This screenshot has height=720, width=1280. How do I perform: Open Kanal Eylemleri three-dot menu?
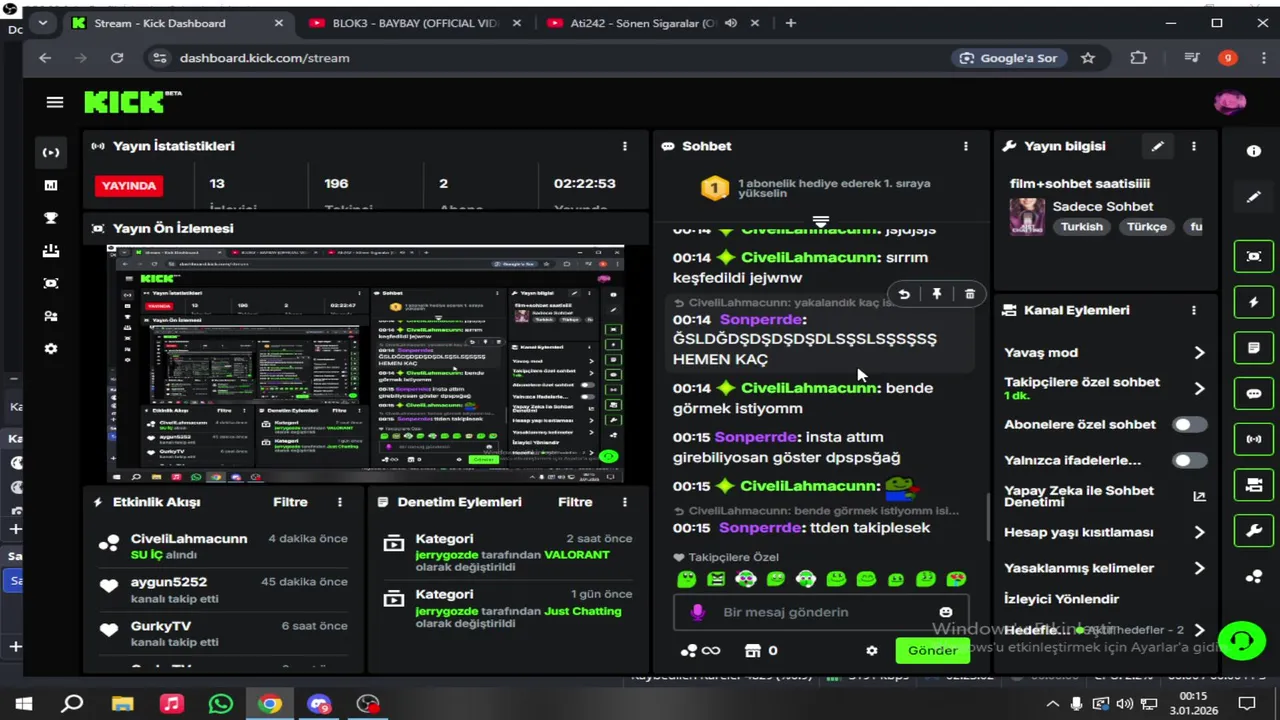point(1193,310)
